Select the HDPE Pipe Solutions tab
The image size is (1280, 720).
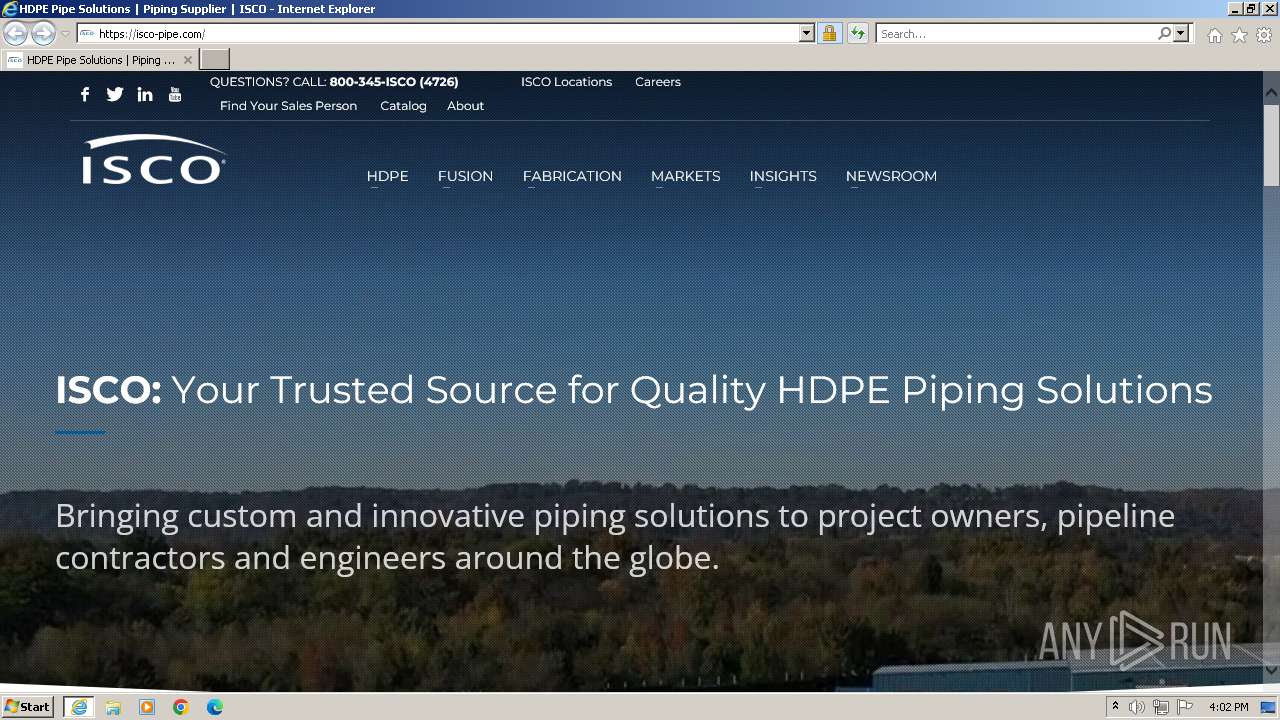pyautogui.click(x=100, y=60)
